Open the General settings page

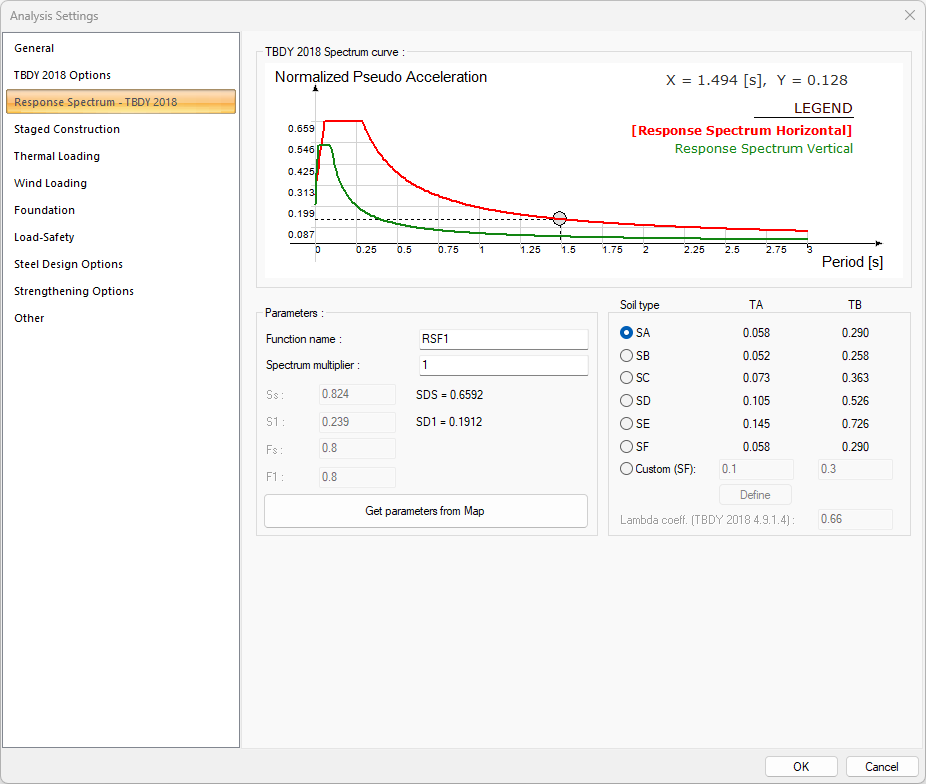[x=34, y=48]
